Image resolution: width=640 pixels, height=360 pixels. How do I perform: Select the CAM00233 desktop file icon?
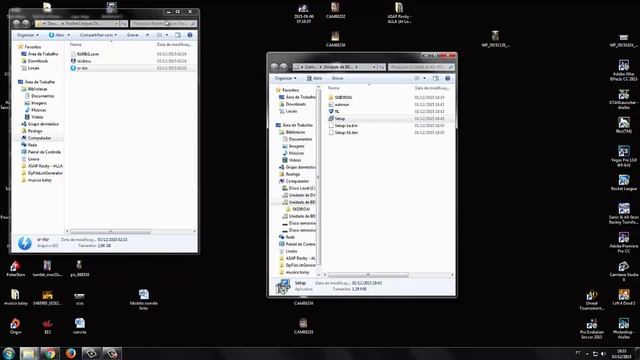[303, 326]
